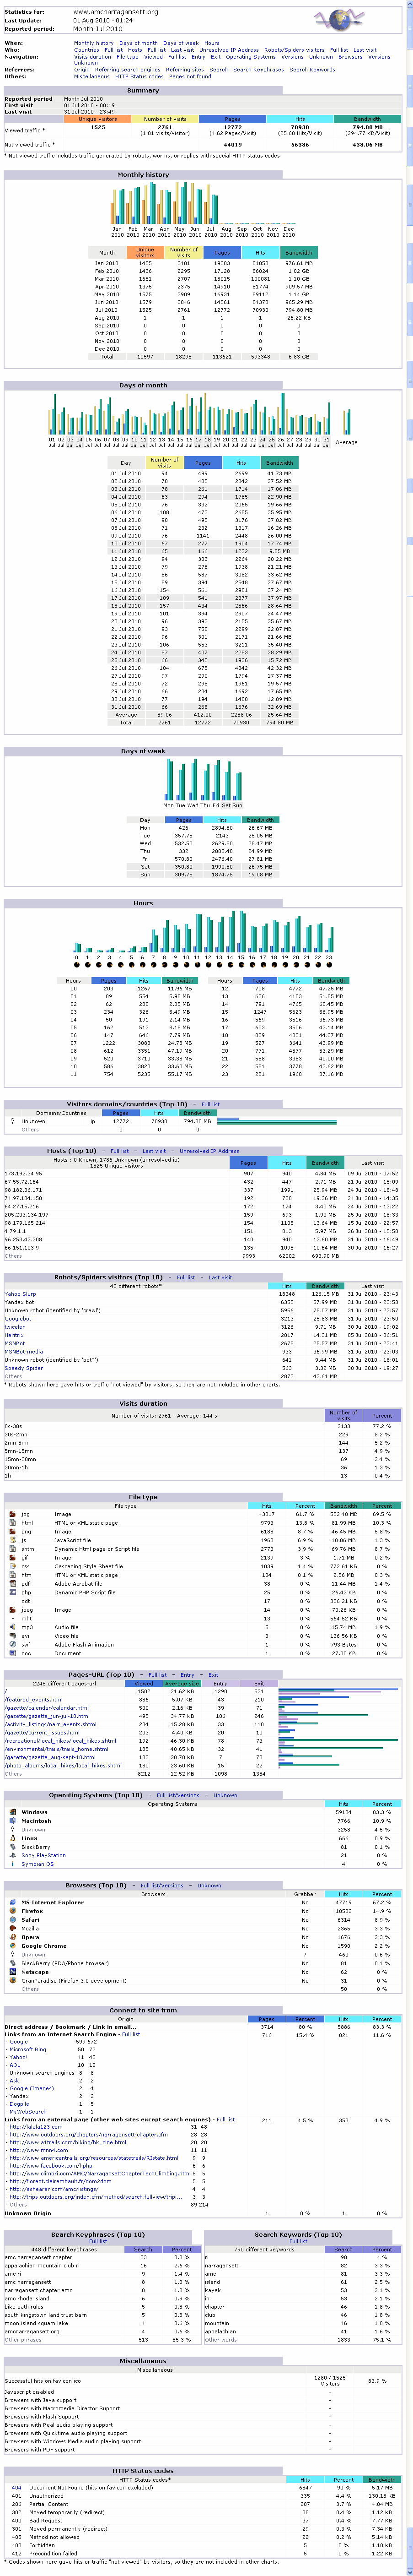Image resolution: width=413 pixels, height=2576 pixels.
Task: Go to Days of week navigation link
Action: click(180, 43)
